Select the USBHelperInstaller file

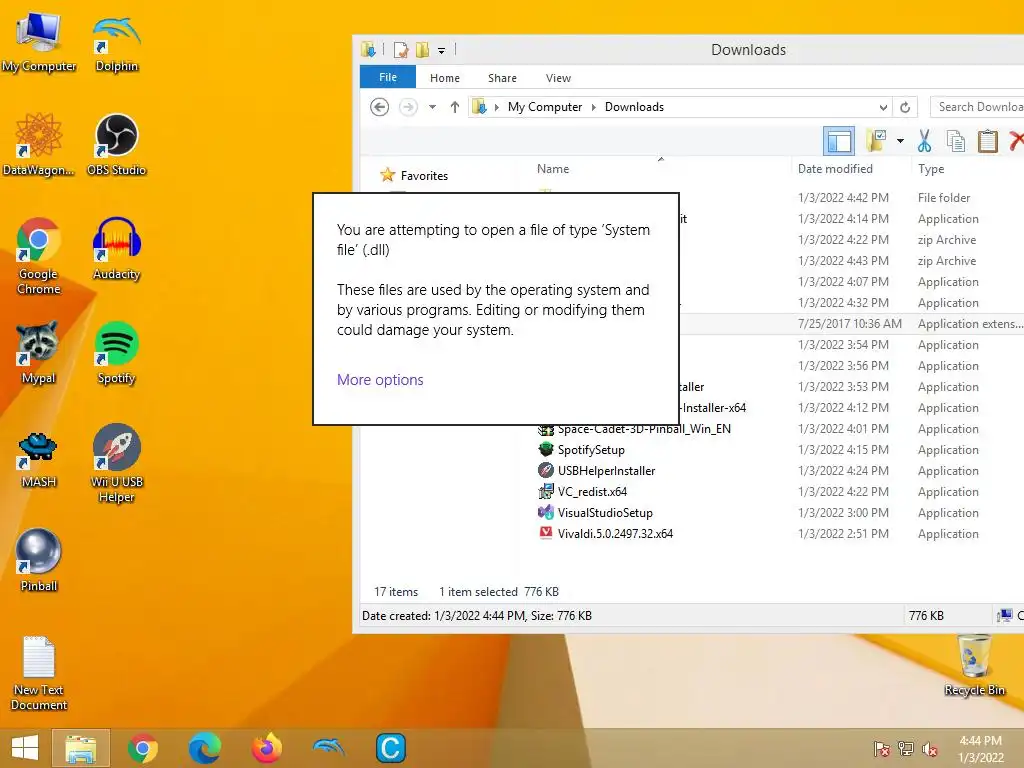click(x=606, y=470)
